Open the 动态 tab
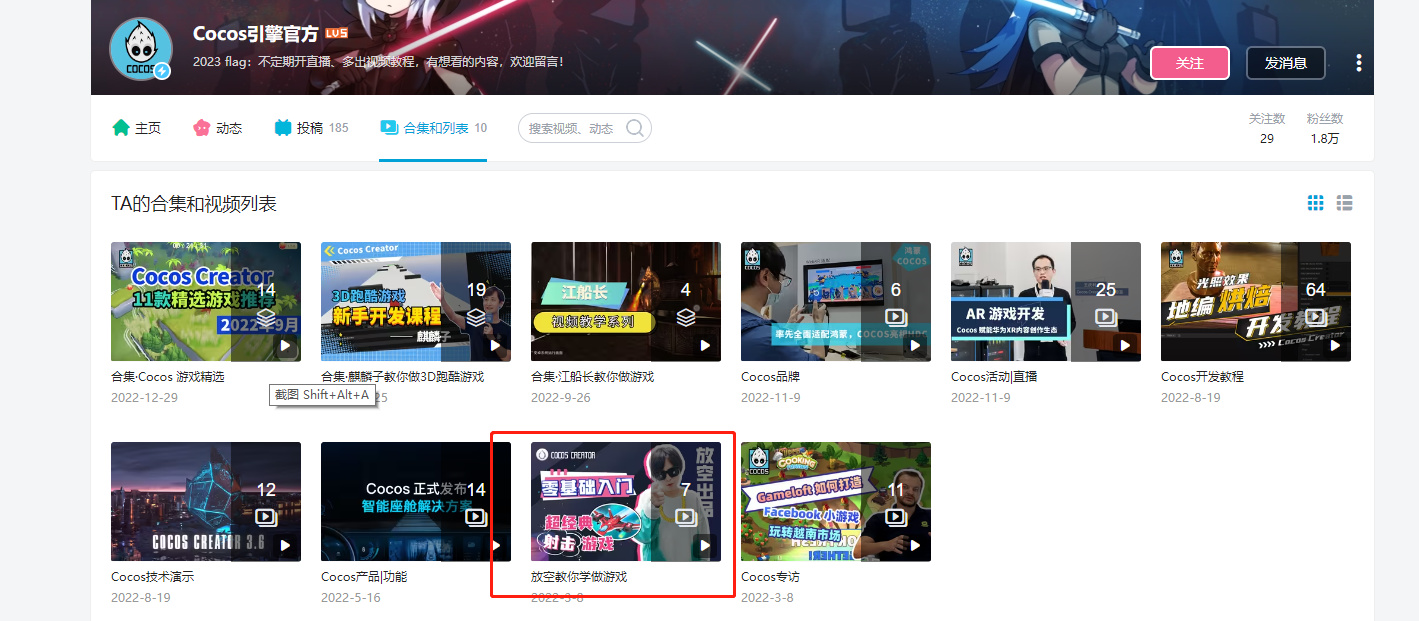This screenshot has height=621, width=1419. tap(217, 128)
